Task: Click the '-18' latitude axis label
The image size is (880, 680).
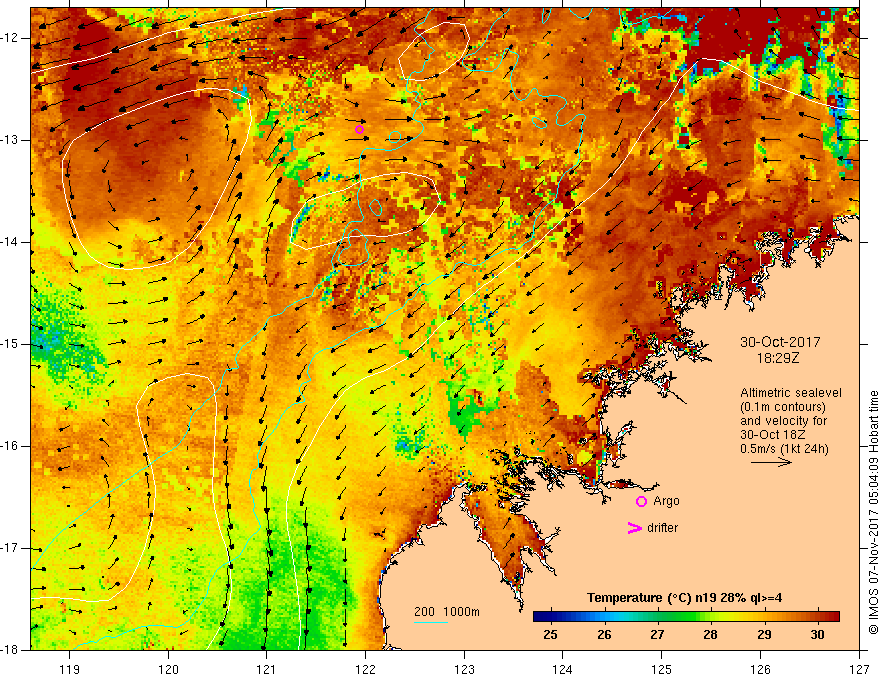Action: [10, 650]
